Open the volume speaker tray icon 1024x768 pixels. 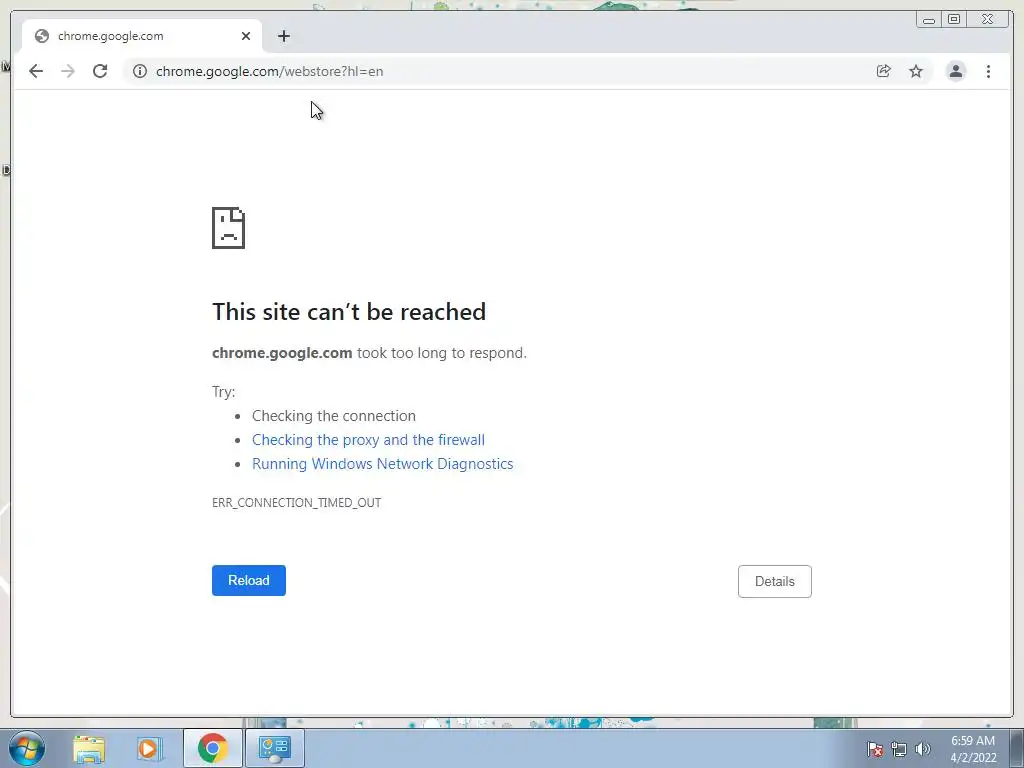tap(922, 749)
